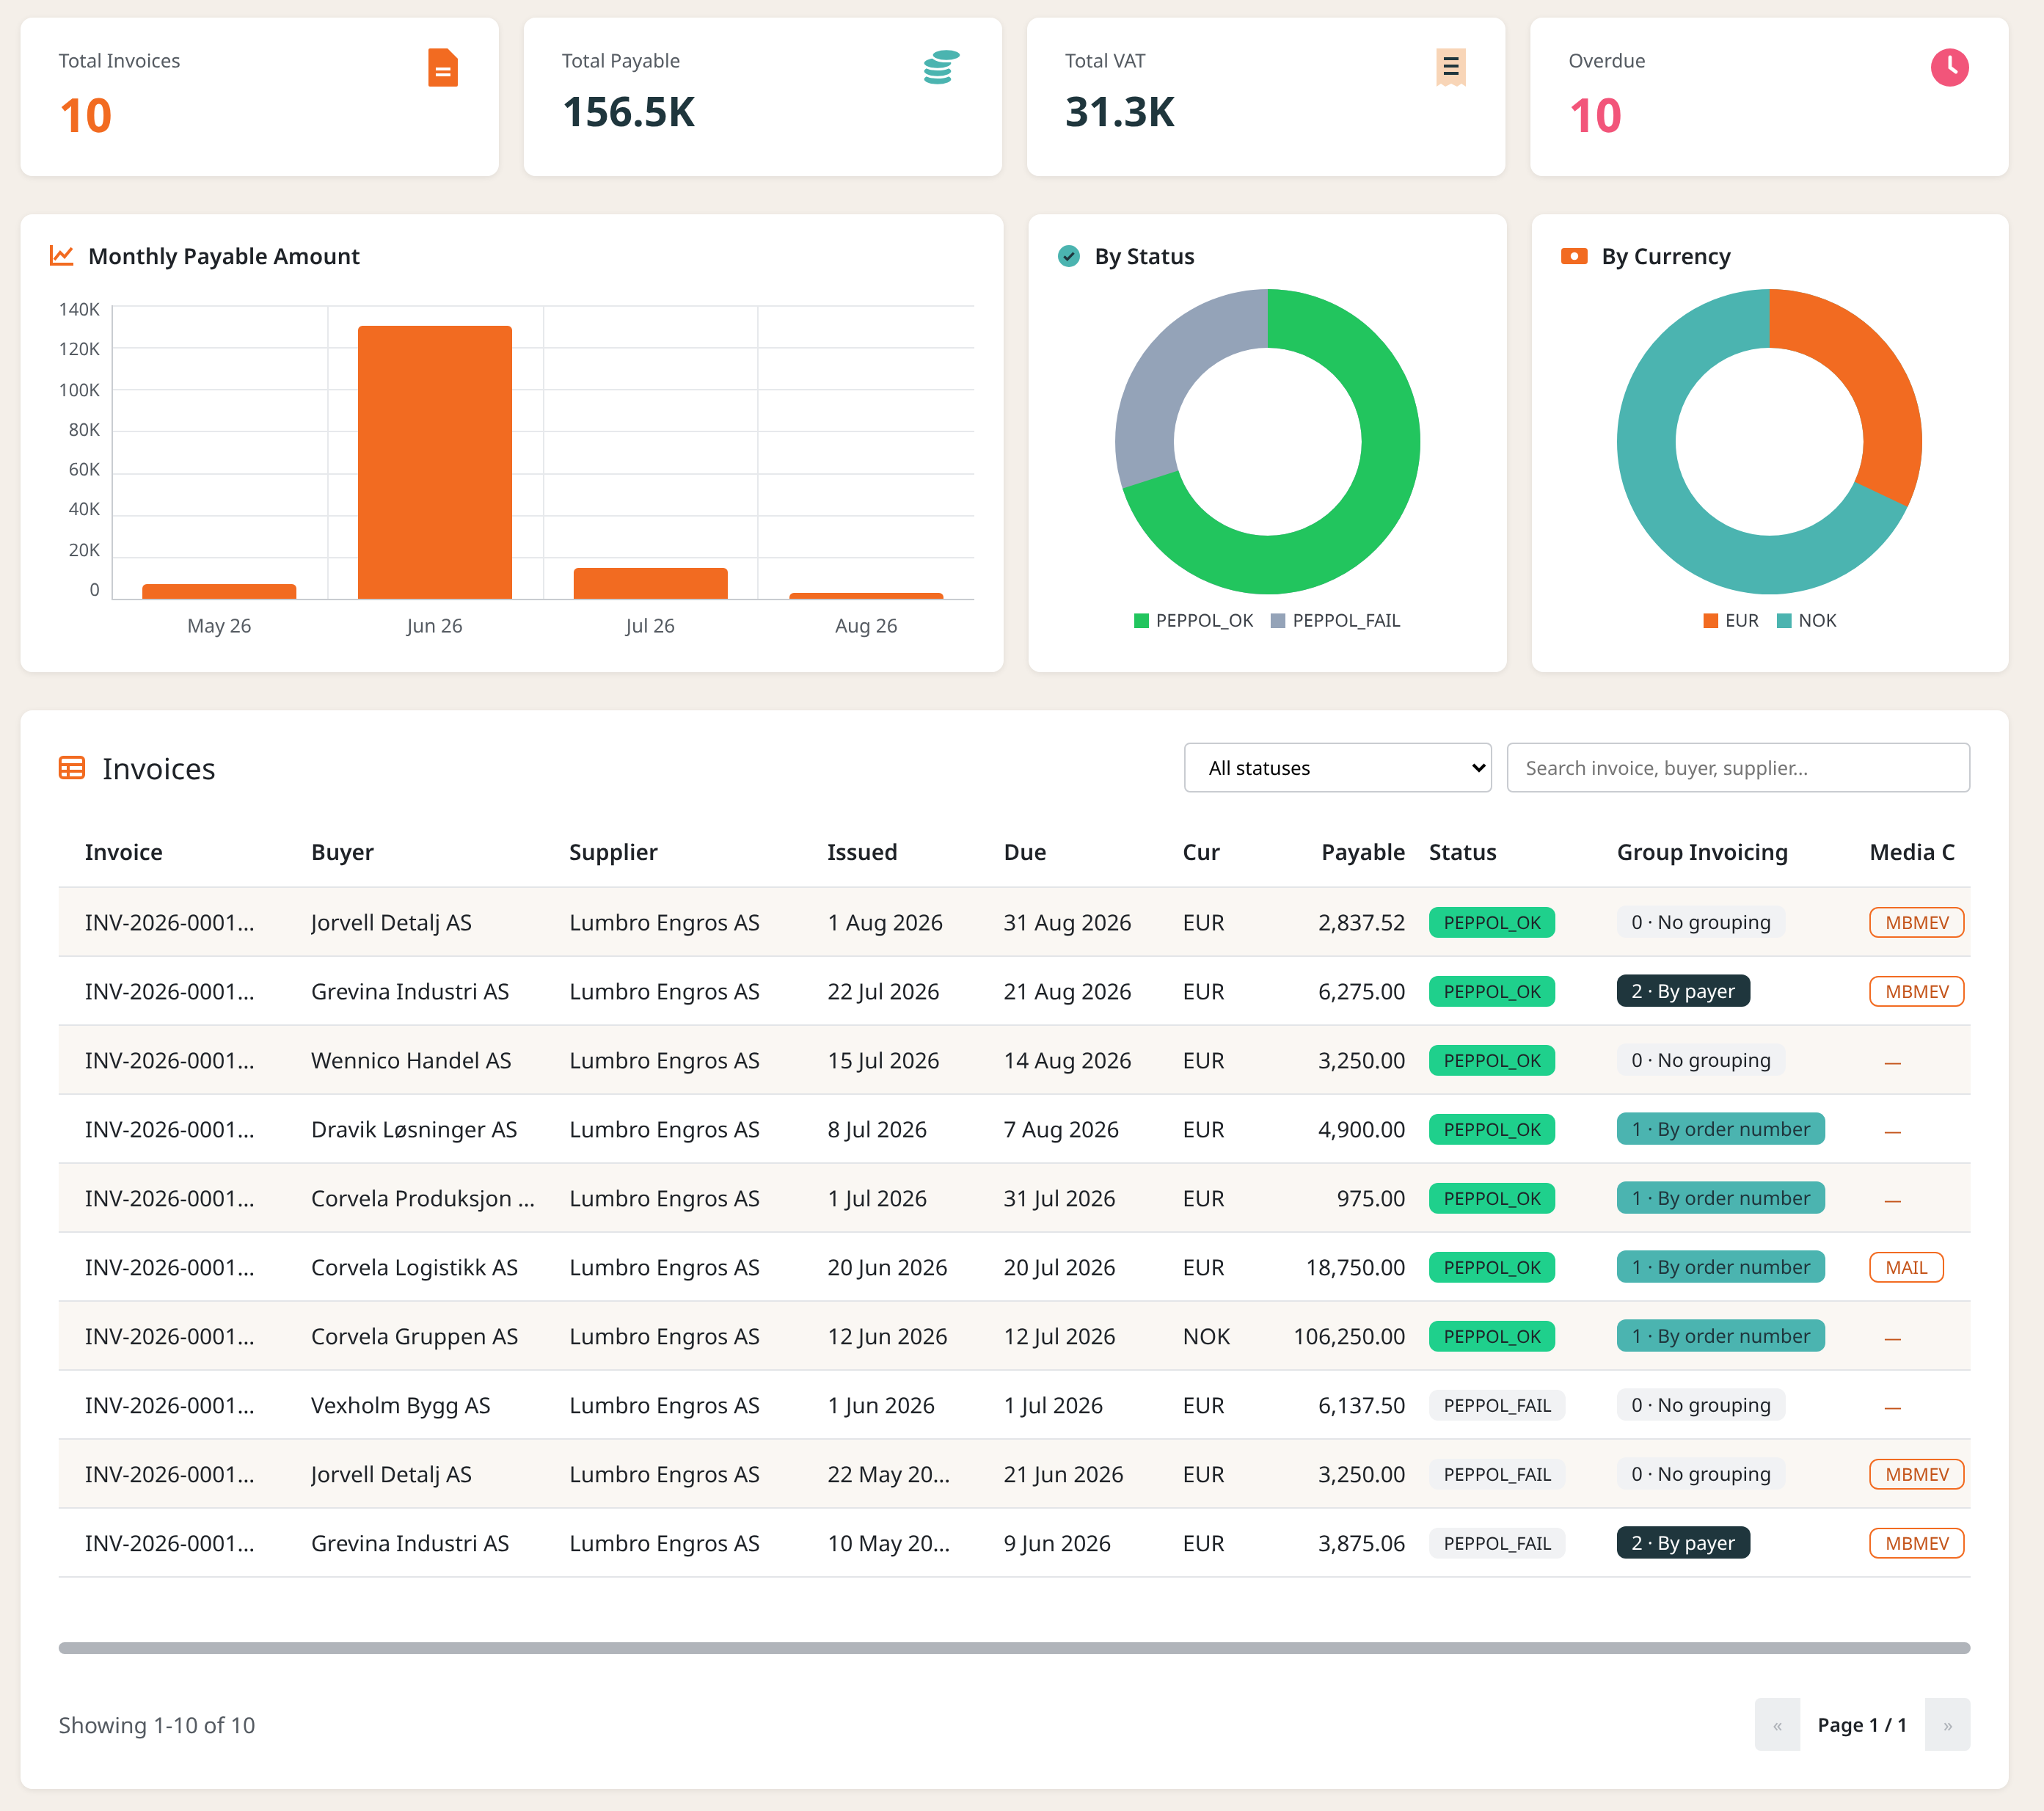Viewport: 2044px width, 1811px height.
Task: Click the MAIL badge for Corvela Logistikk
Action: [1906, 1267]
